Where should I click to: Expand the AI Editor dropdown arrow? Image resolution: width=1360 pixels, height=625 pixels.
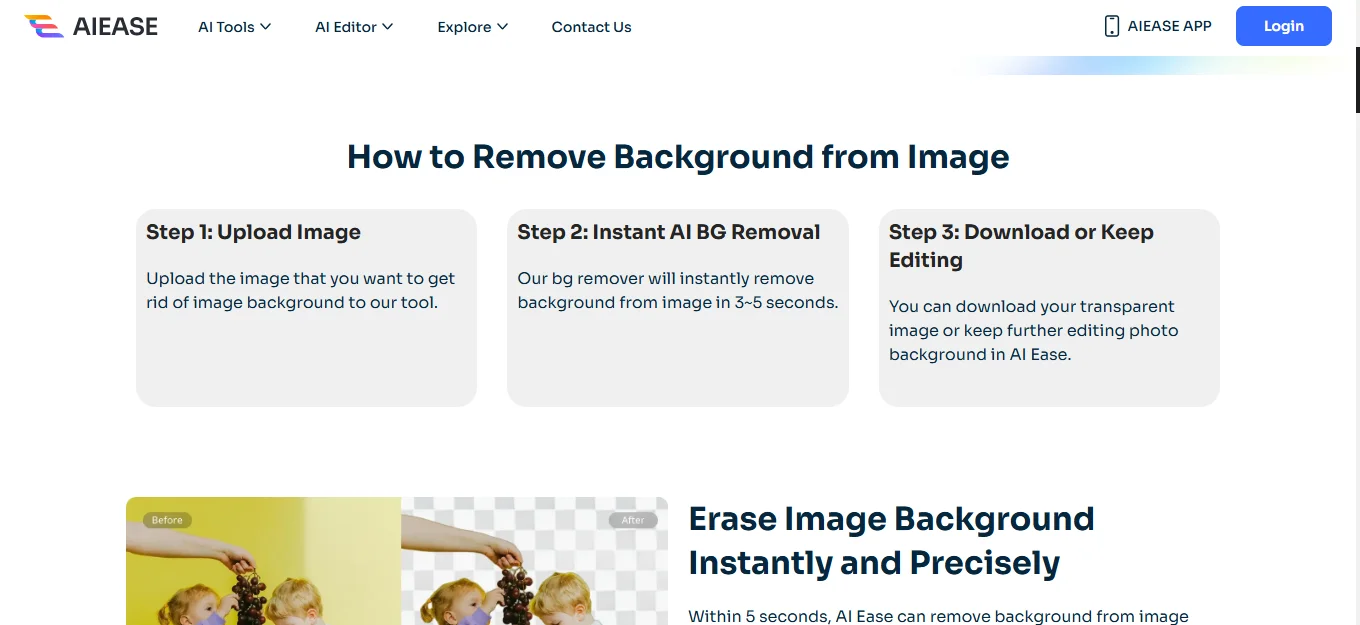pyautogui.click(x=387, y=27)
